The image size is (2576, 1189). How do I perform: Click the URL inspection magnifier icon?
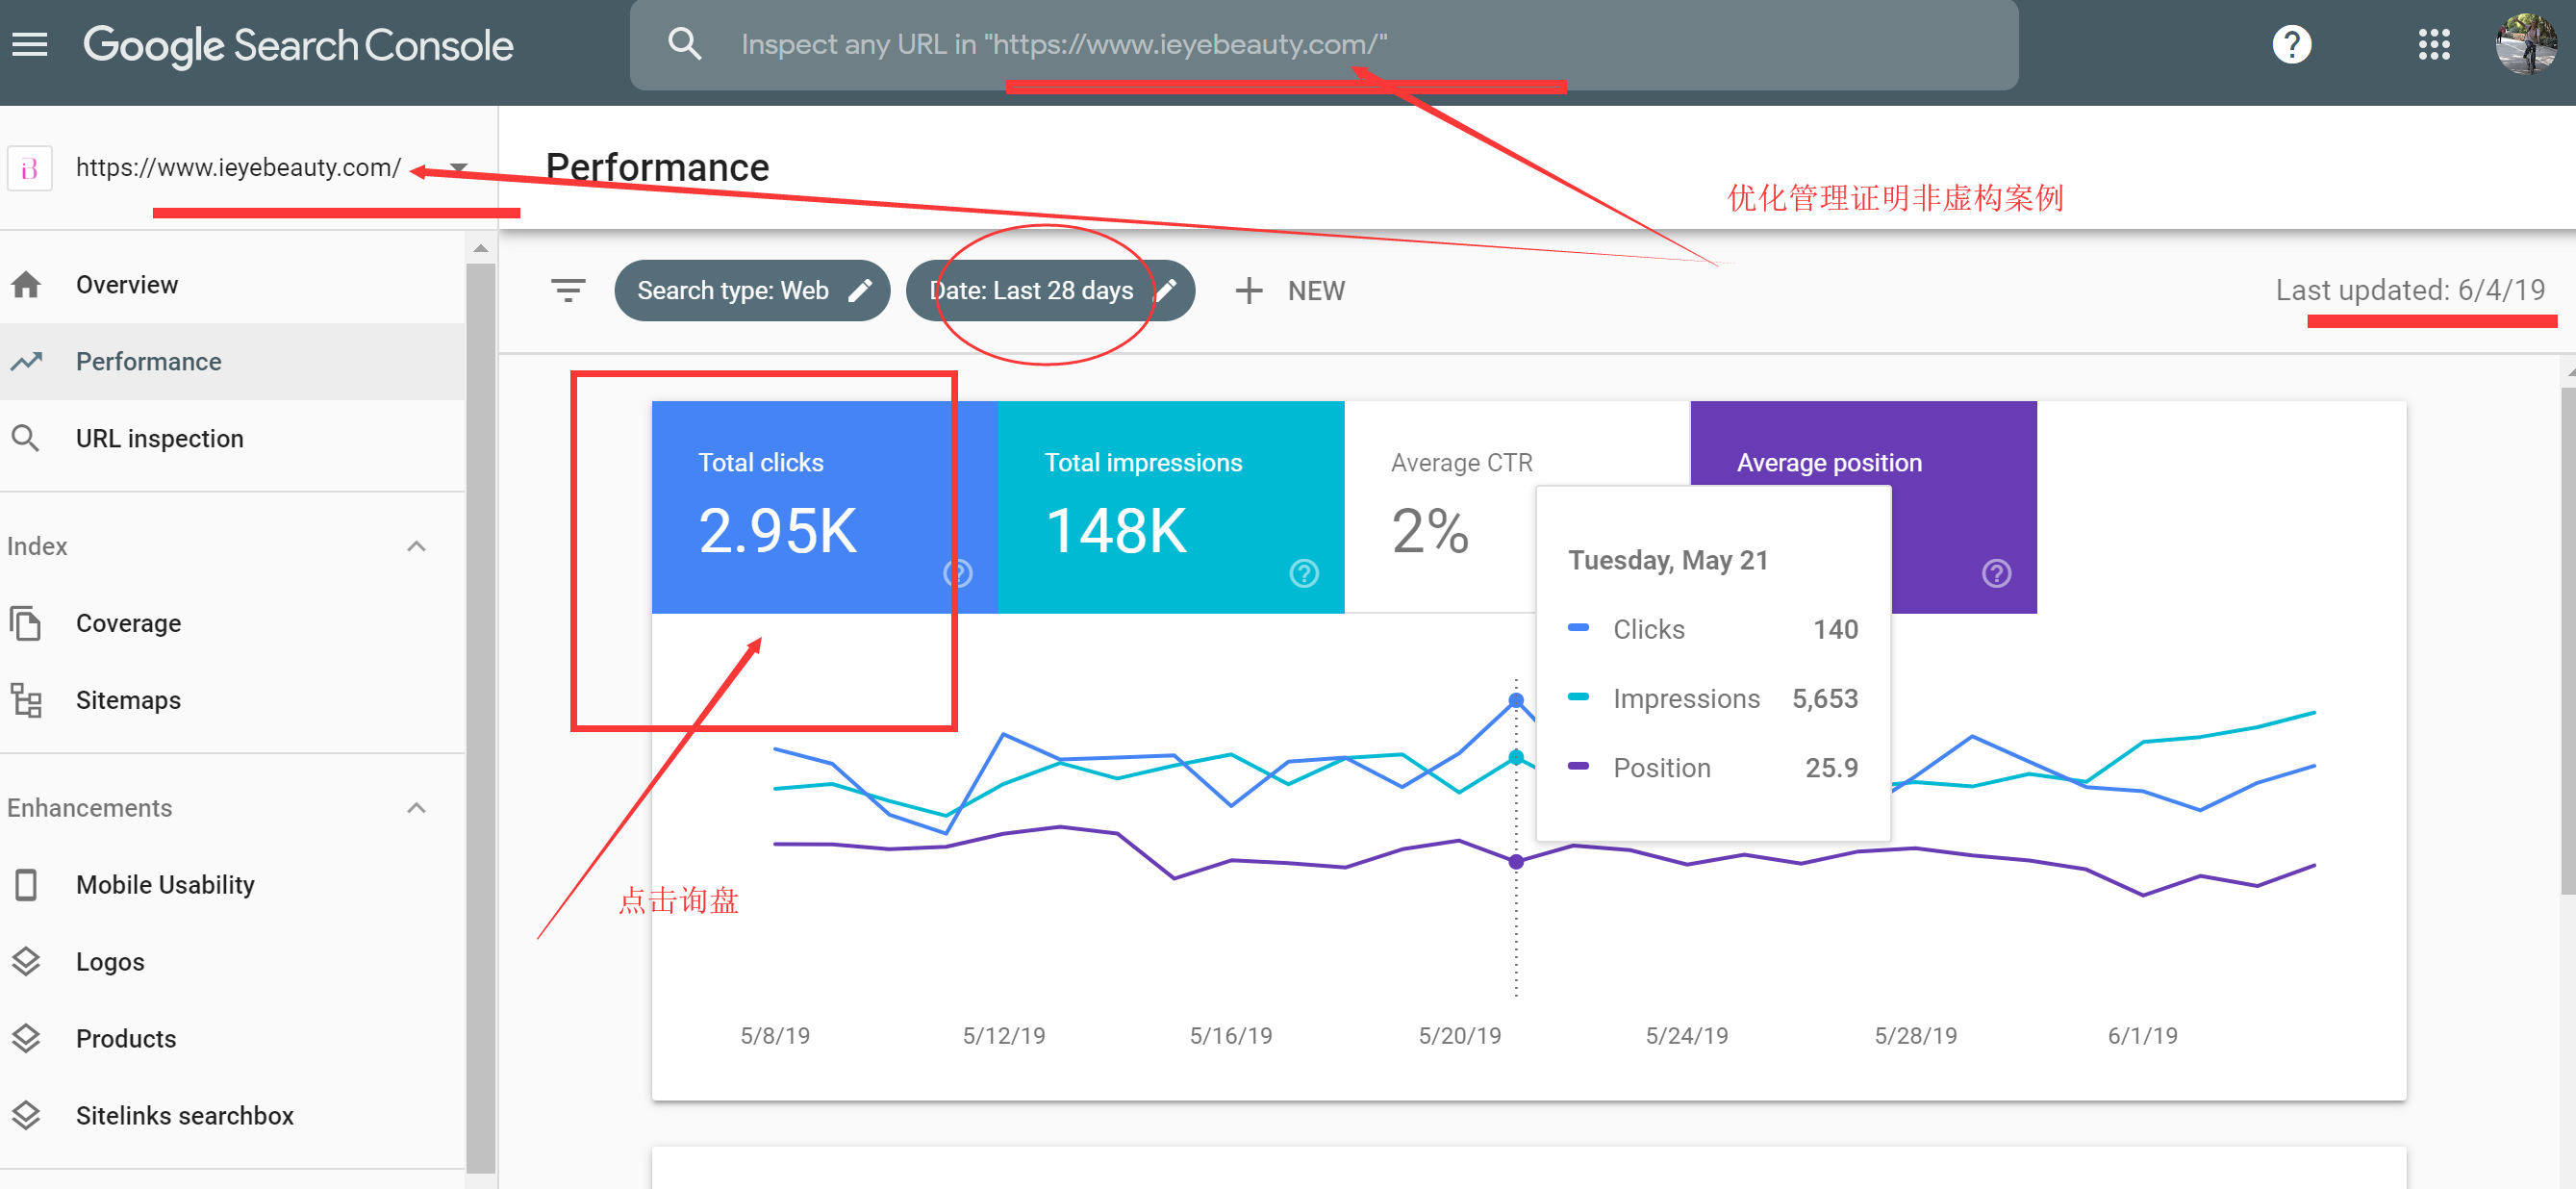[26, 438]
